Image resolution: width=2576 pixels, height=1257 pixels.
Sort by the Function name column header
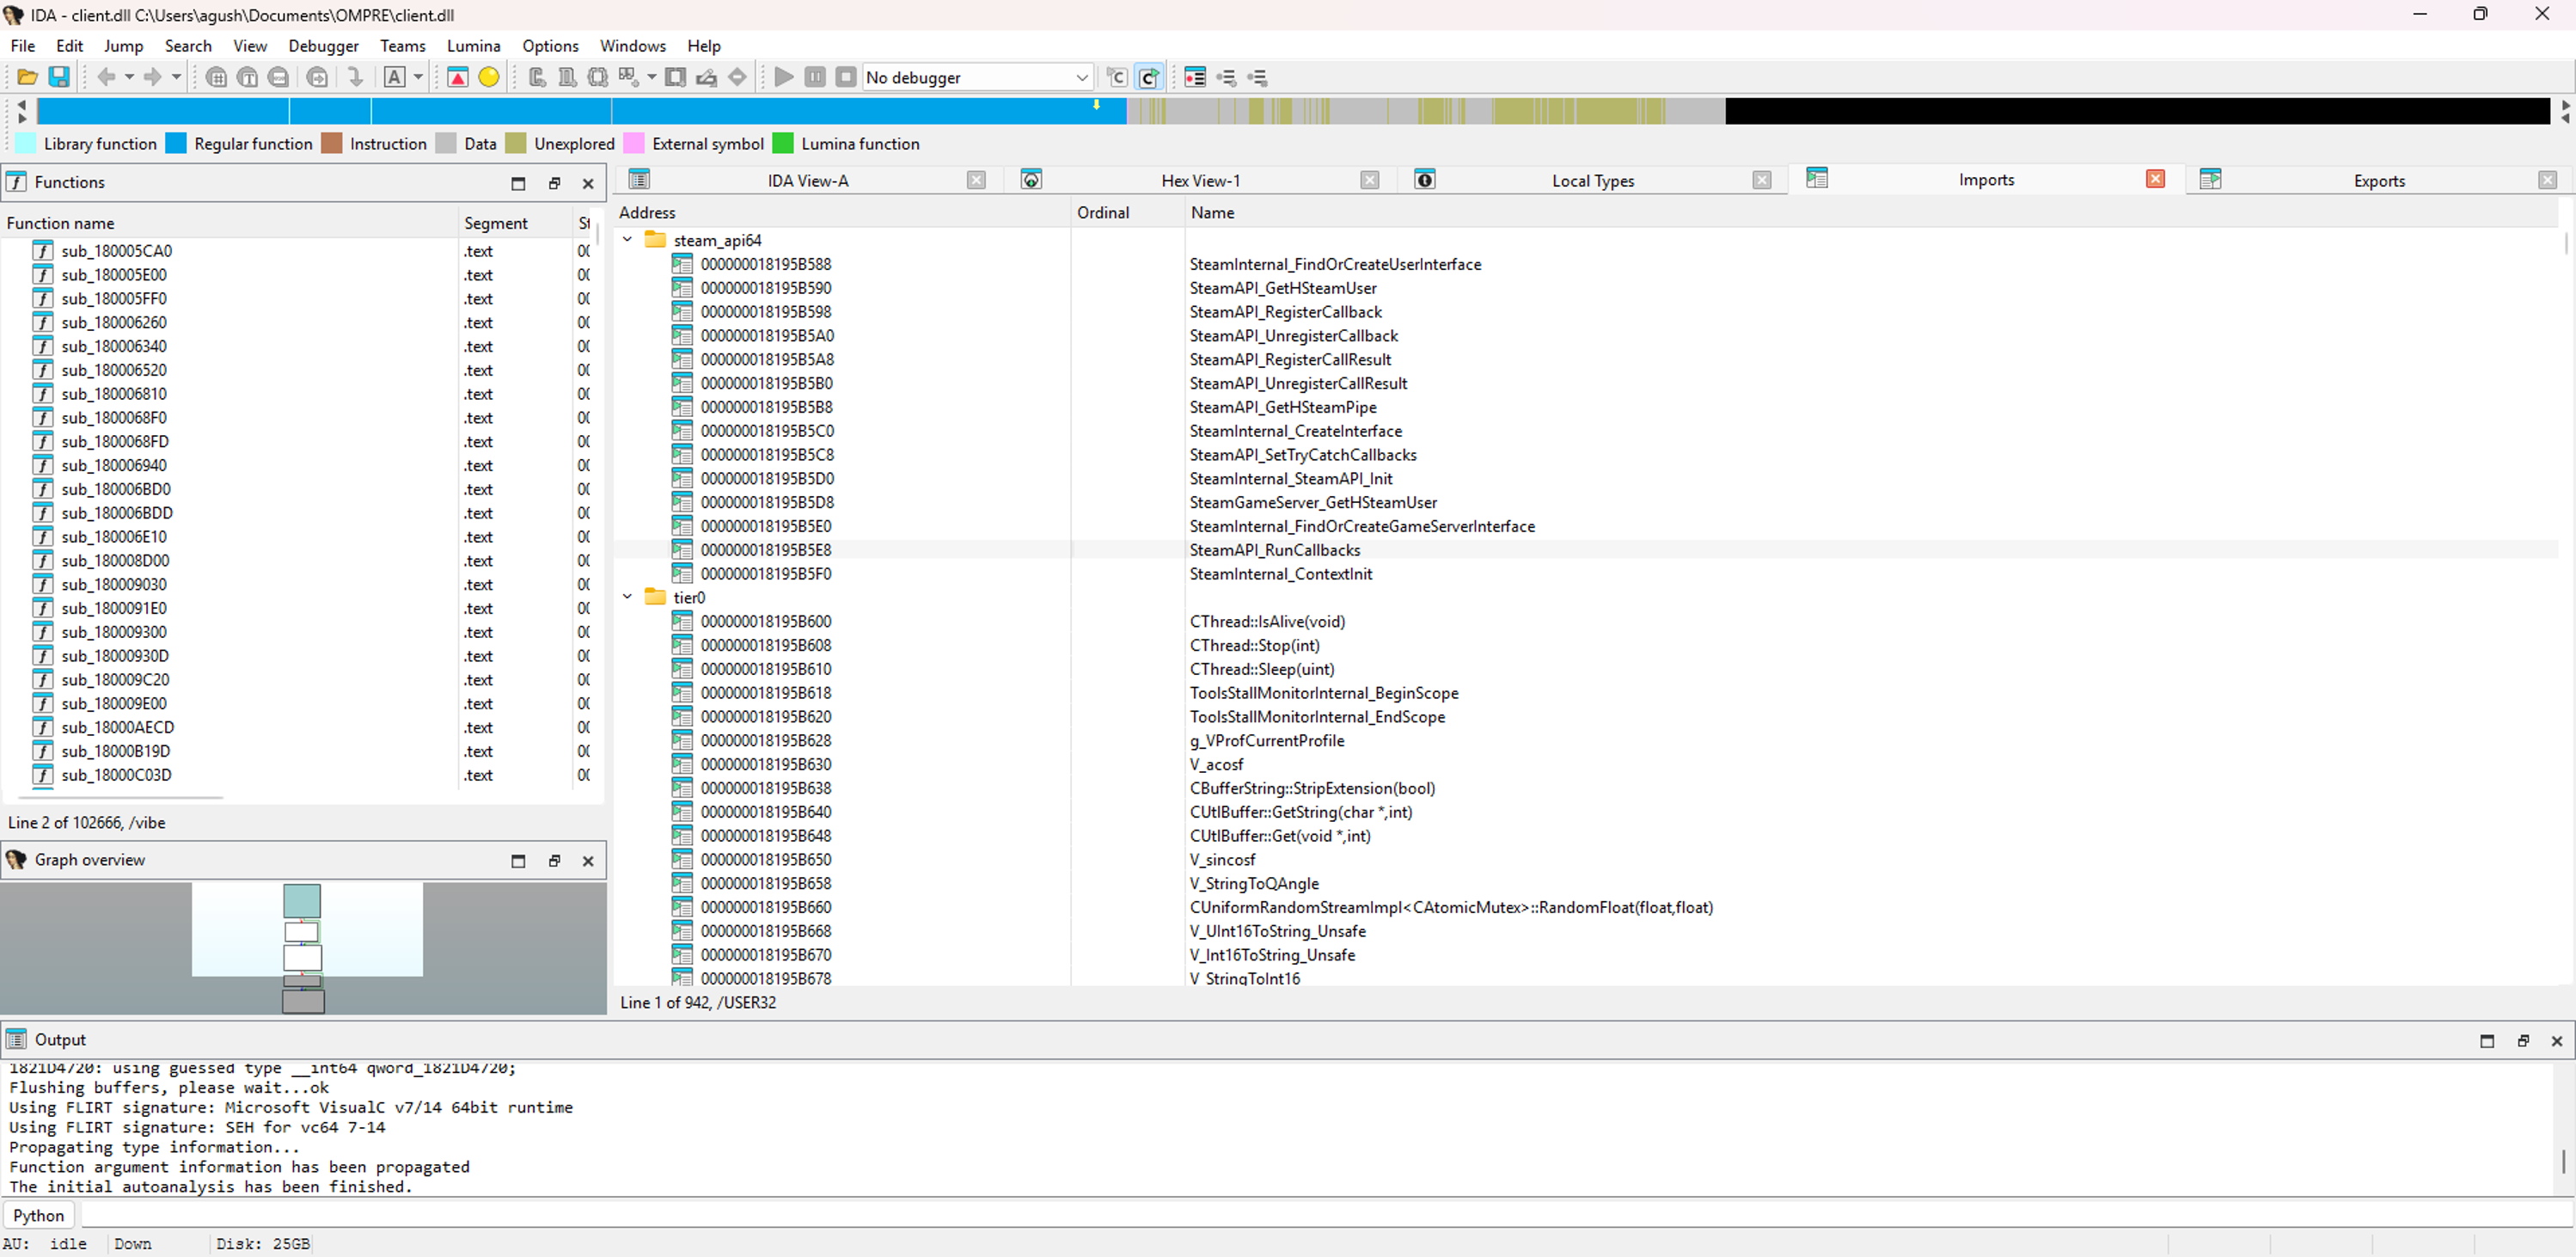pyautogui.click(x=230, y=223)
